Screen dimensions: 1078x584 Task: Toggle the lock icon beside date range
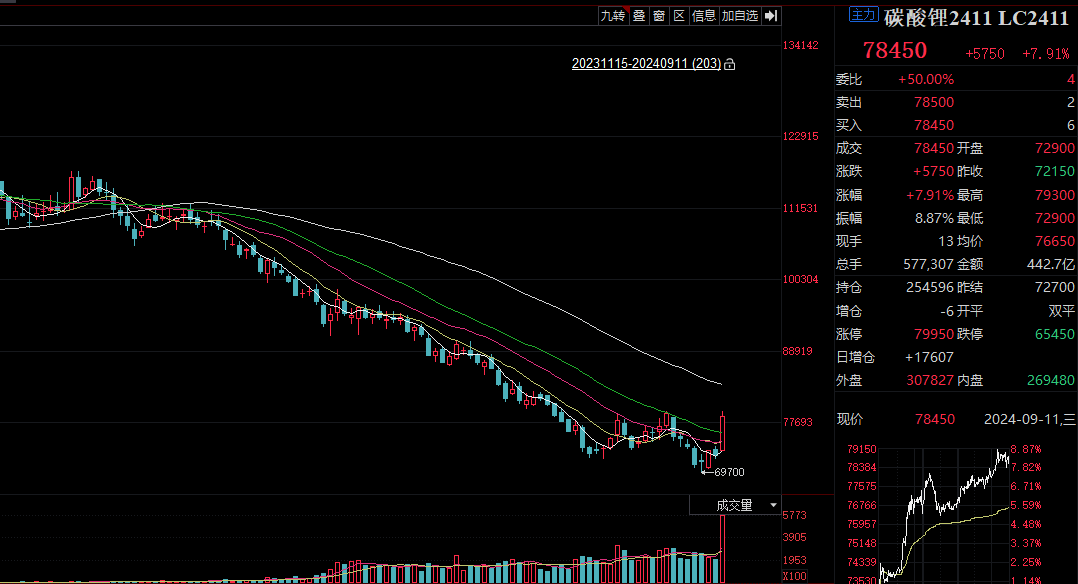pos(730,64)
